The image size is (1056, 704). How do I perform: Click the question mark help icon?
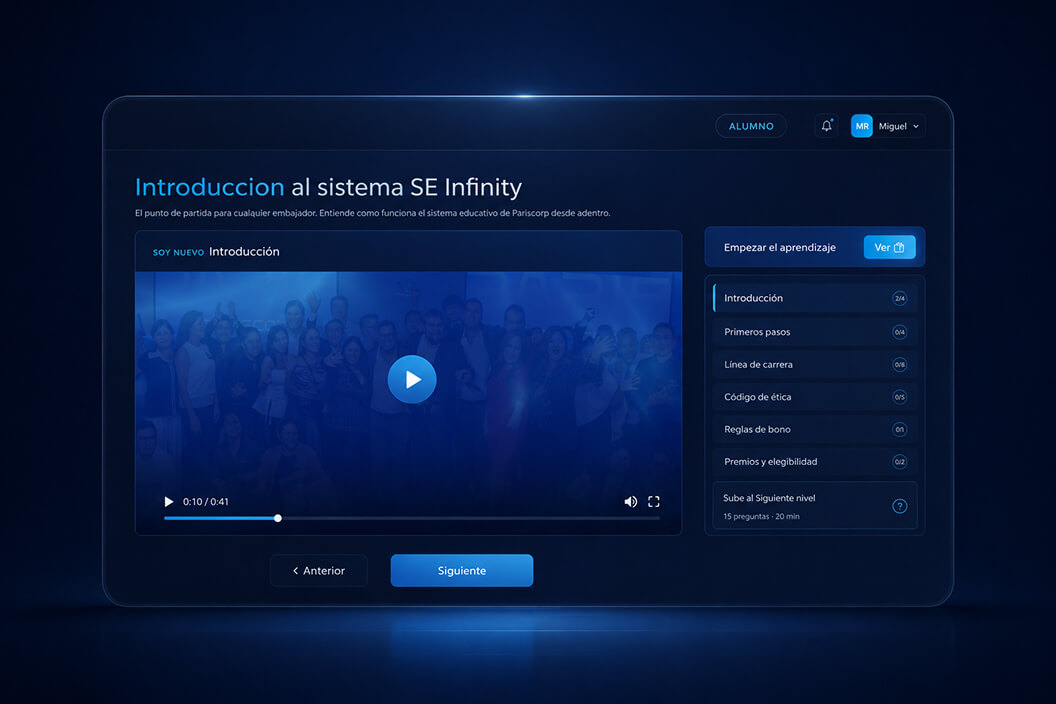(900, 506)
